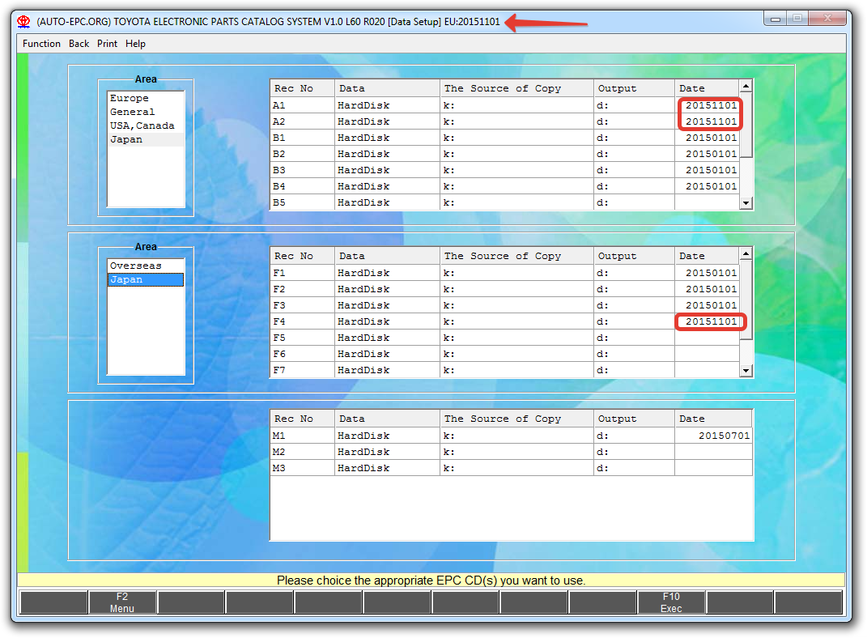Click the A1 date value 20151101
Viewport: 867px width, 638px height.
click(711, 105)
